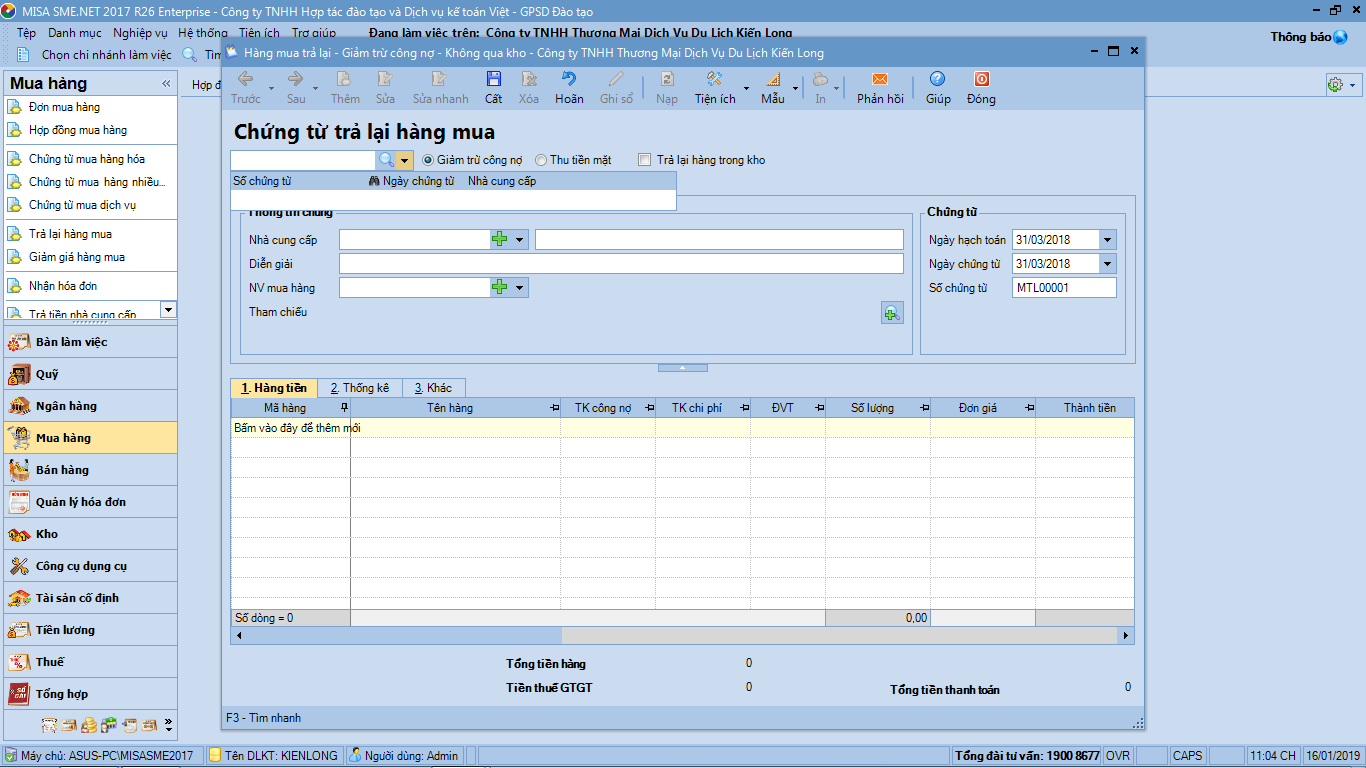Click the Nạp reload toolbar icon
This screenshot has height=768, width=1366.
[667, 79]
